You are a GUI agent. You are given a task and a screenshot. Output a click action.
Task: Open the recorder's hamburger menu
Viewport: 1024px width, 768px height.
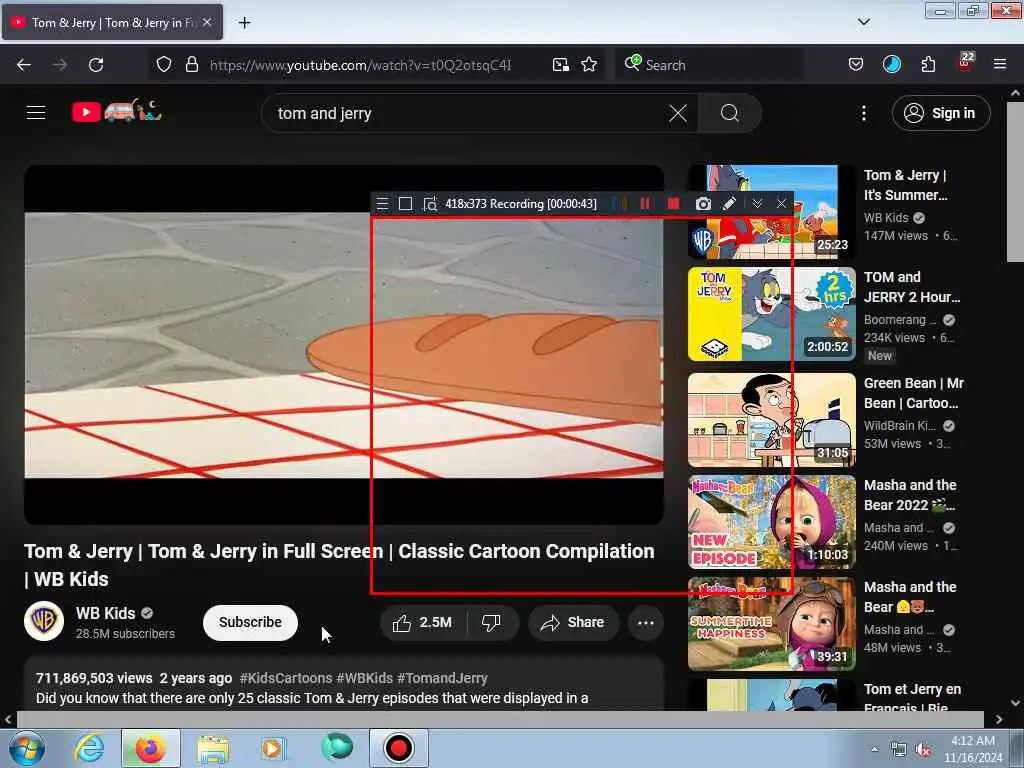pyautogui.click(x=383, y=204)
